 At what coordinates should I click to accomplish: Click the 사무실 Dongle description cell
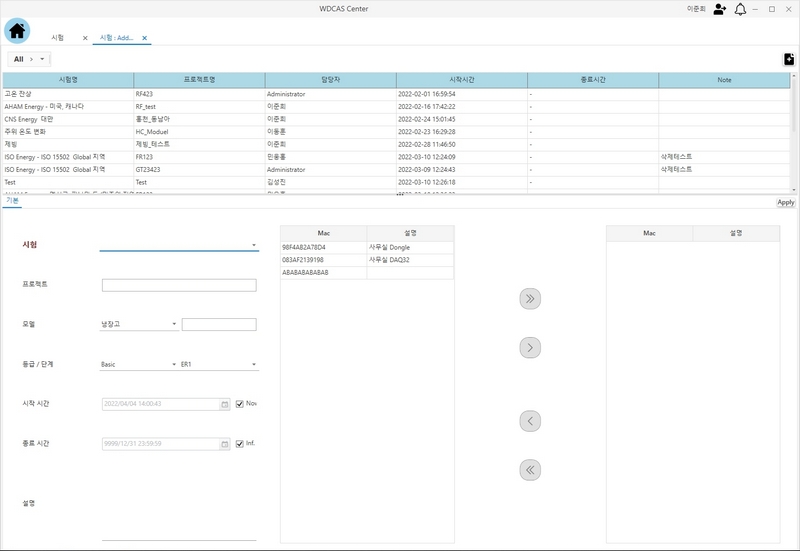[x=410, y=247]
